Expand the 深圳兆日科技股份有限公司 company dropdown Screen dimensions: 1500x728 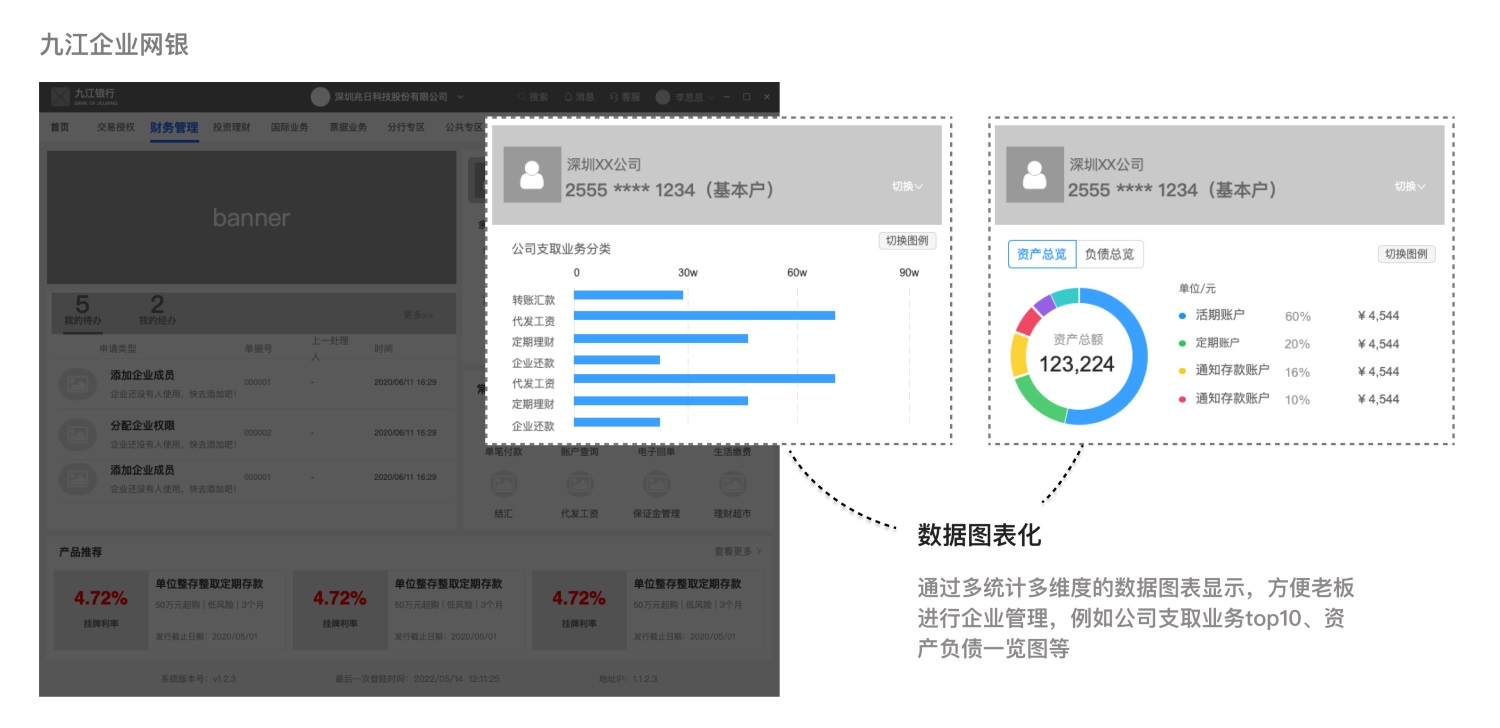pyautogui.click(x=460, y=97)
